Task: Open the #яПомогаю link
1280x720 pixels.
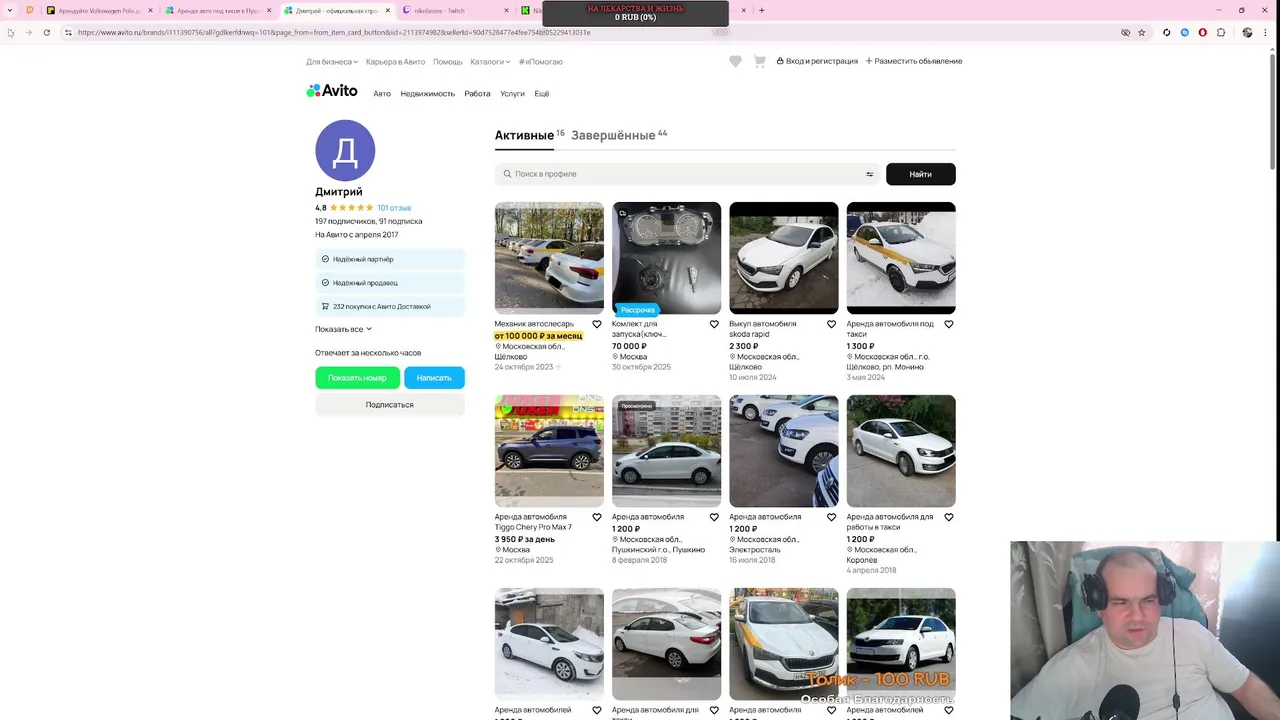Action: [x=541, y=62]
